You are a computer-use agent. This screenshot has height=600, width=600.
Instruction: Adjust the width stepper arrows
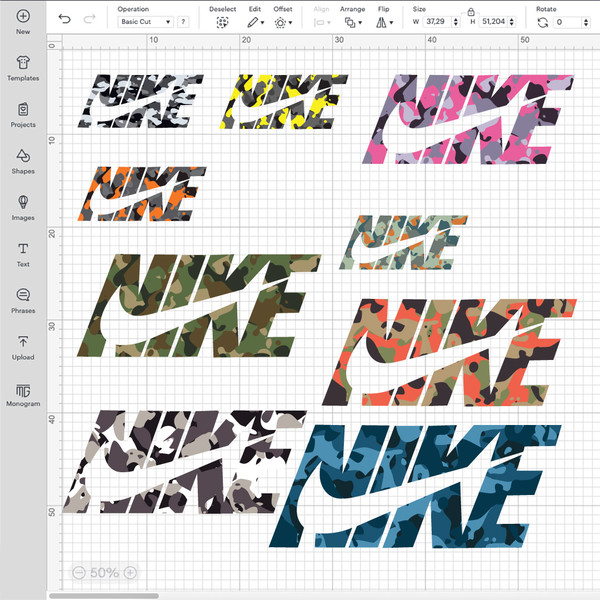pos(455,22)
